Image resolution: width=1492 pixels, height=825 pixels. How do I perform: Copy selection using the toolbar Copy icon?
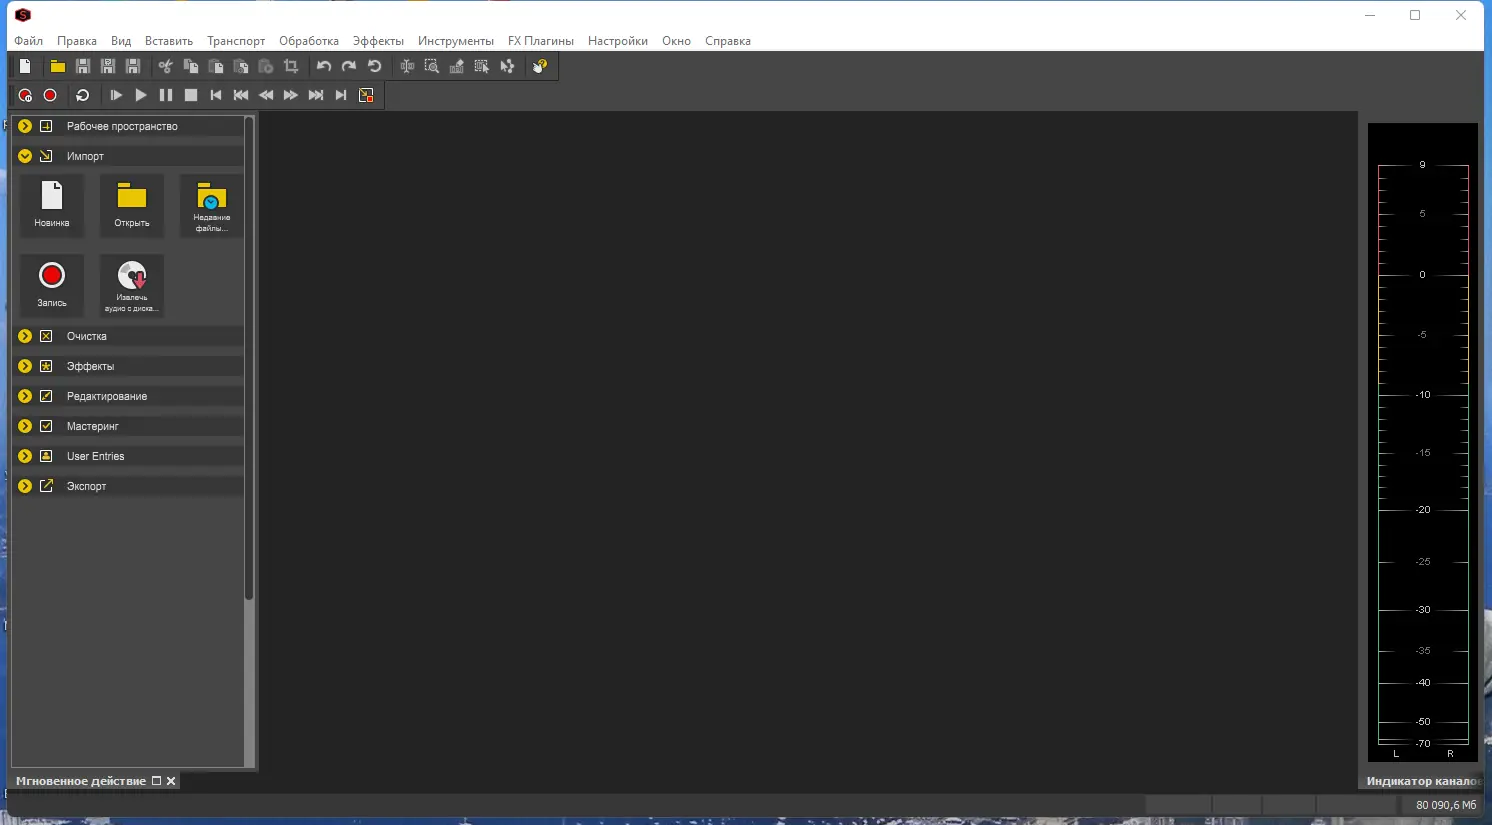(x=191, y=66)
